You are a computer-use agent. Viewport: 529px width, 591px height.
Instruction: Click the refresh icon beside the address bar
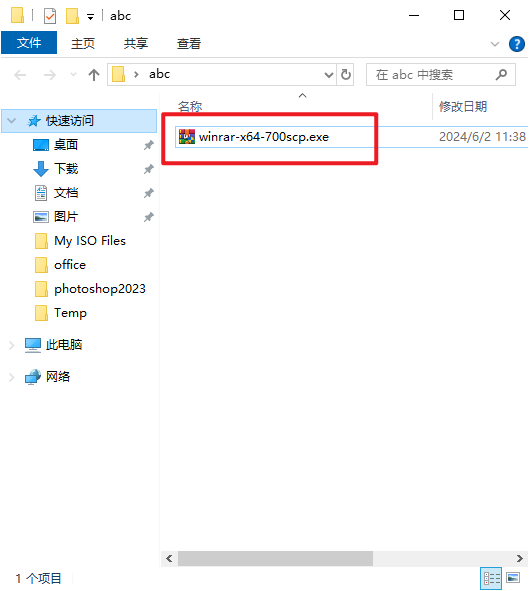click(x=346, y=75)
